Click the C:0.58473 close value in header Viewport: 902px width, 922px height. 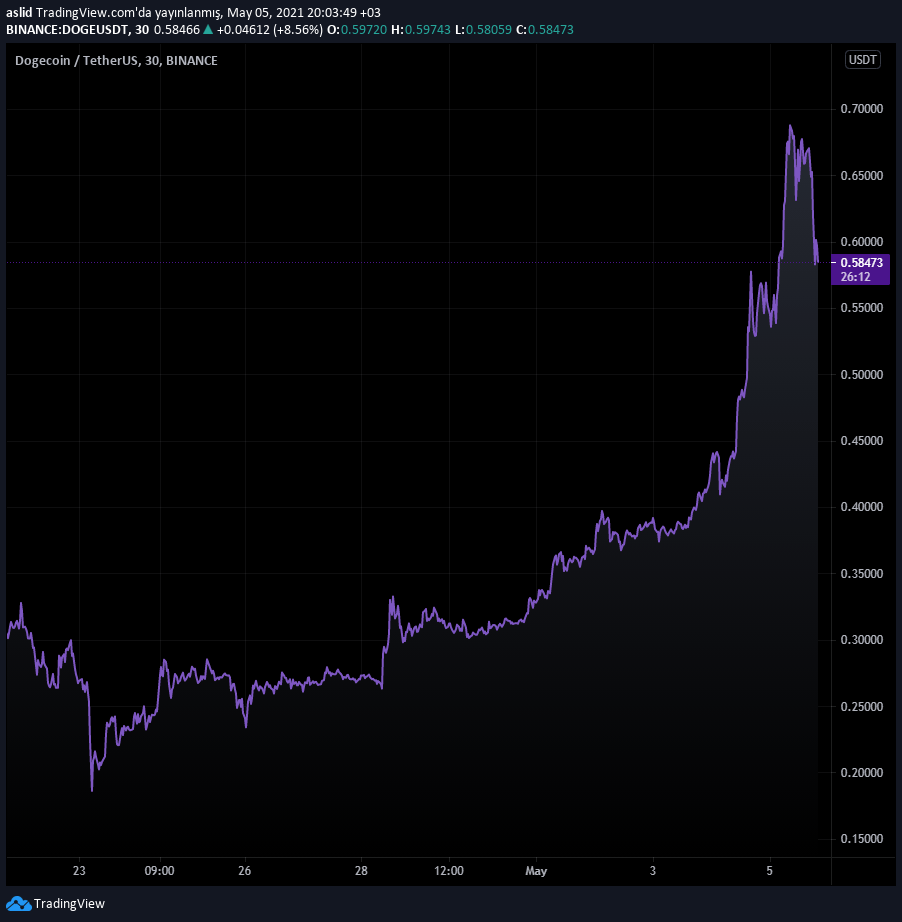(545, 30)
